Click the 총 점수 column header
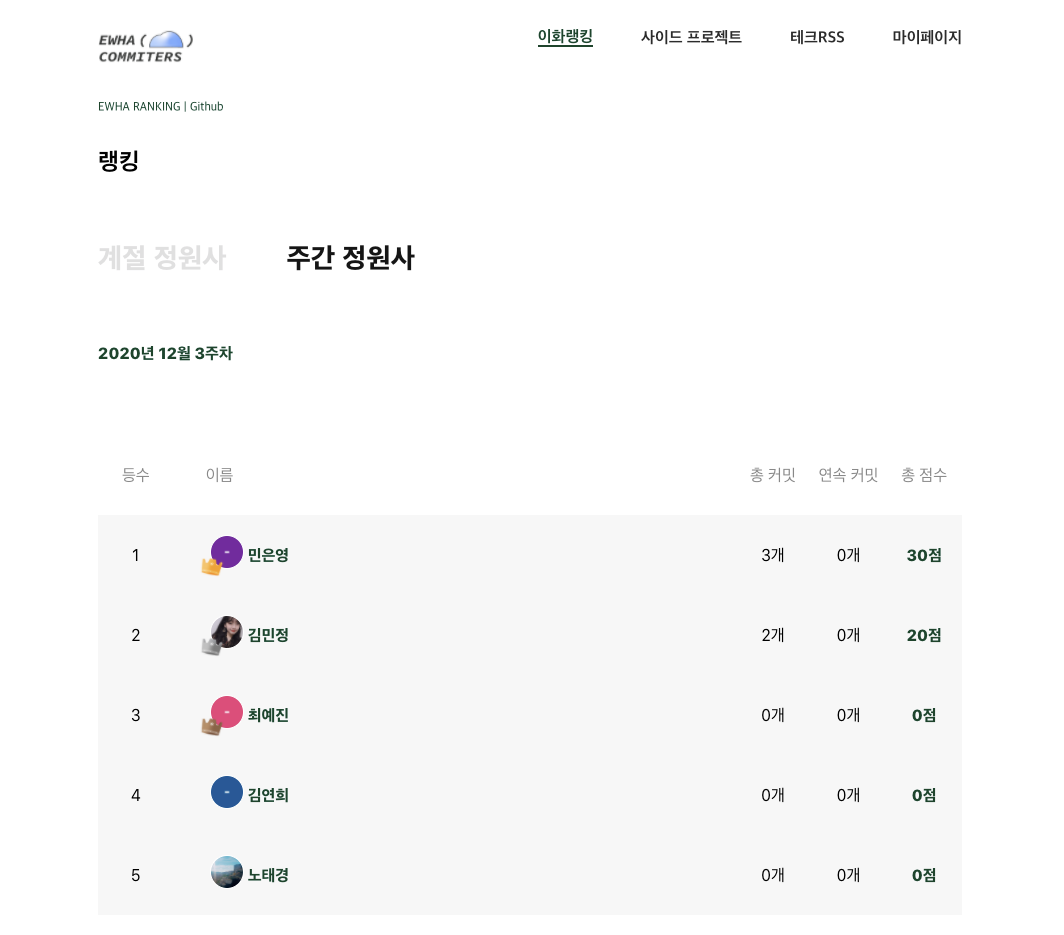The image size is (1064, 935). point(923,475)
